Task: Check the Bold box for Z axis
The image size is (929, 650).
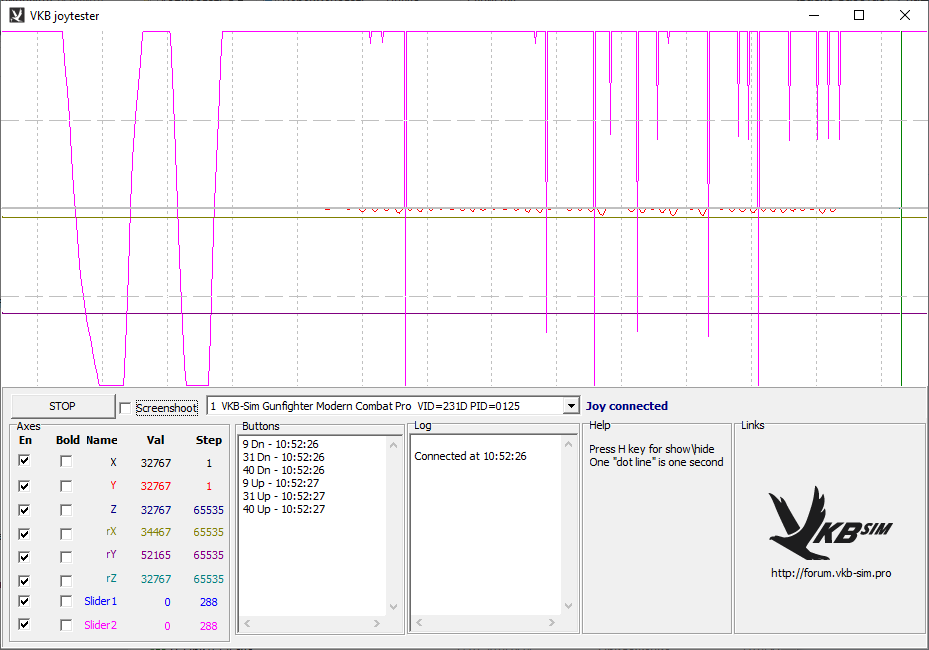Action: click(x=66, y=510)
